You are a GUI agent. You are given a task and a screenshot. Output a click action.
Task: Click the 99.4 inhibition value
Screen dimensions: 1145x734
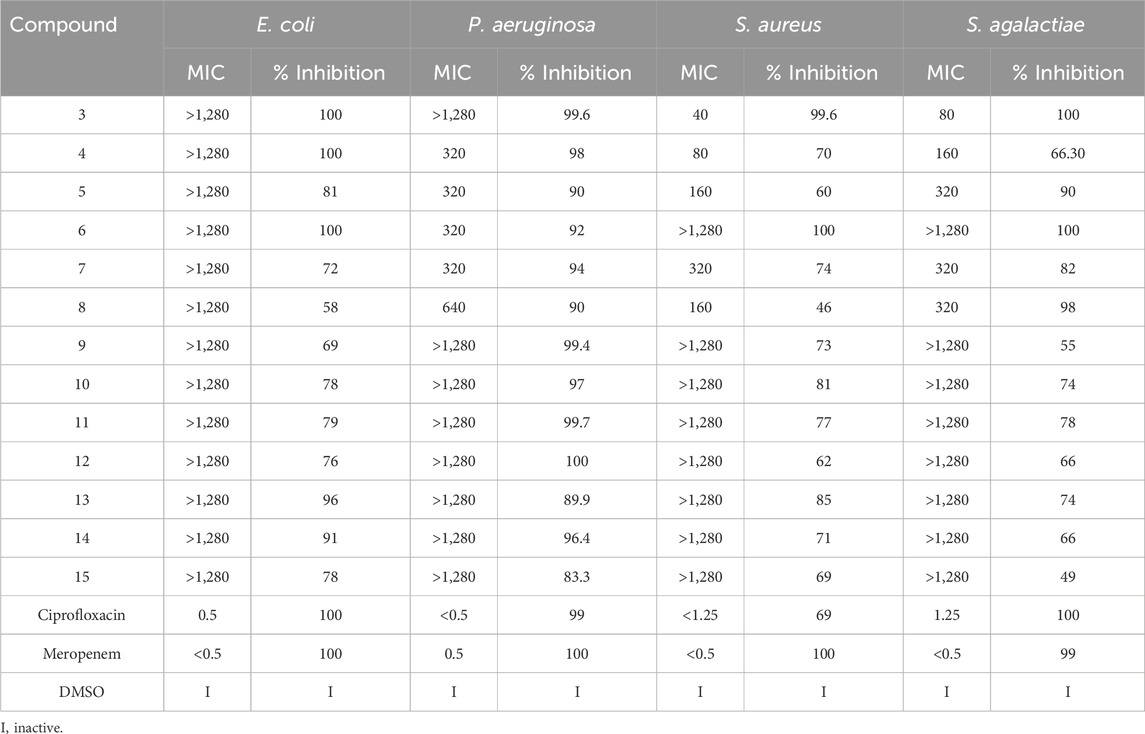(576, 346)
